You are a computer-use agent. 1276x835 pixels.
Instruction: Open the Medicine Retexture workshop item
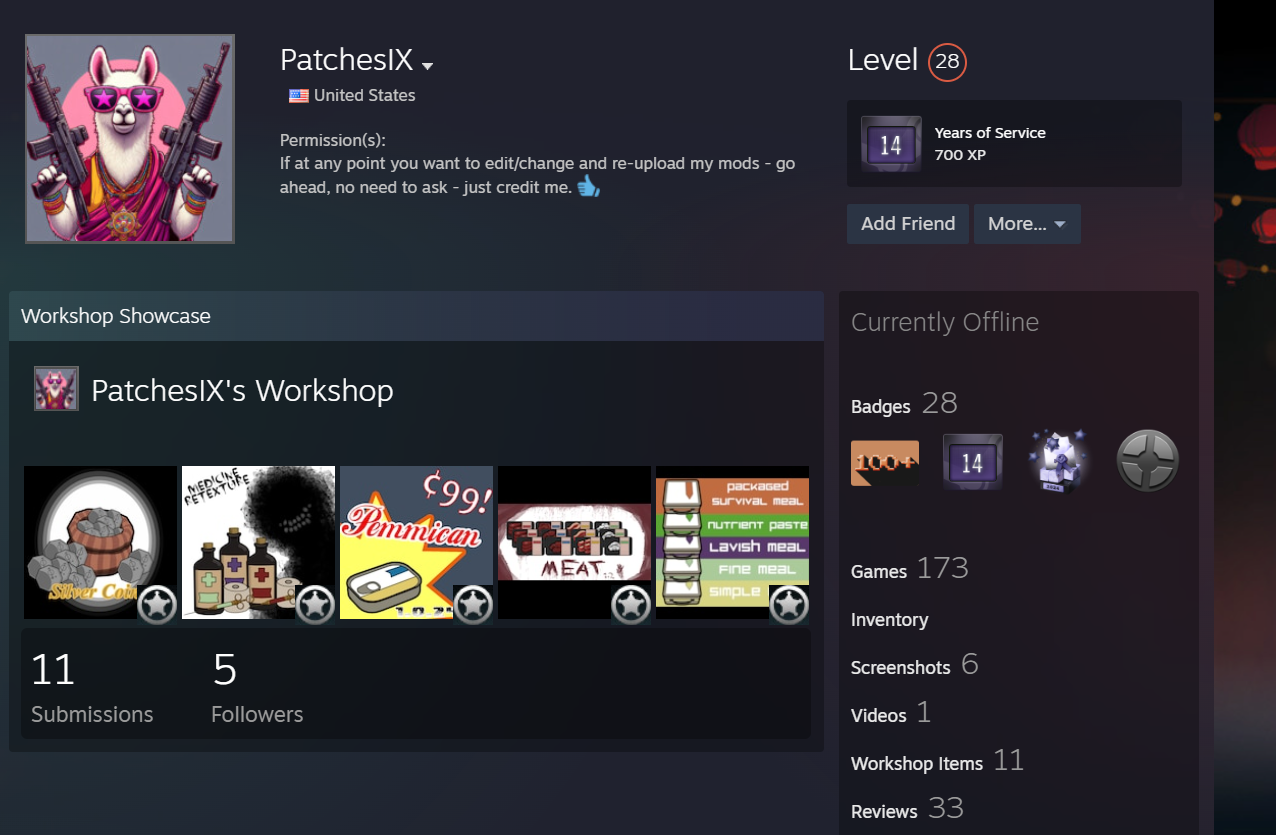(258, 543)
